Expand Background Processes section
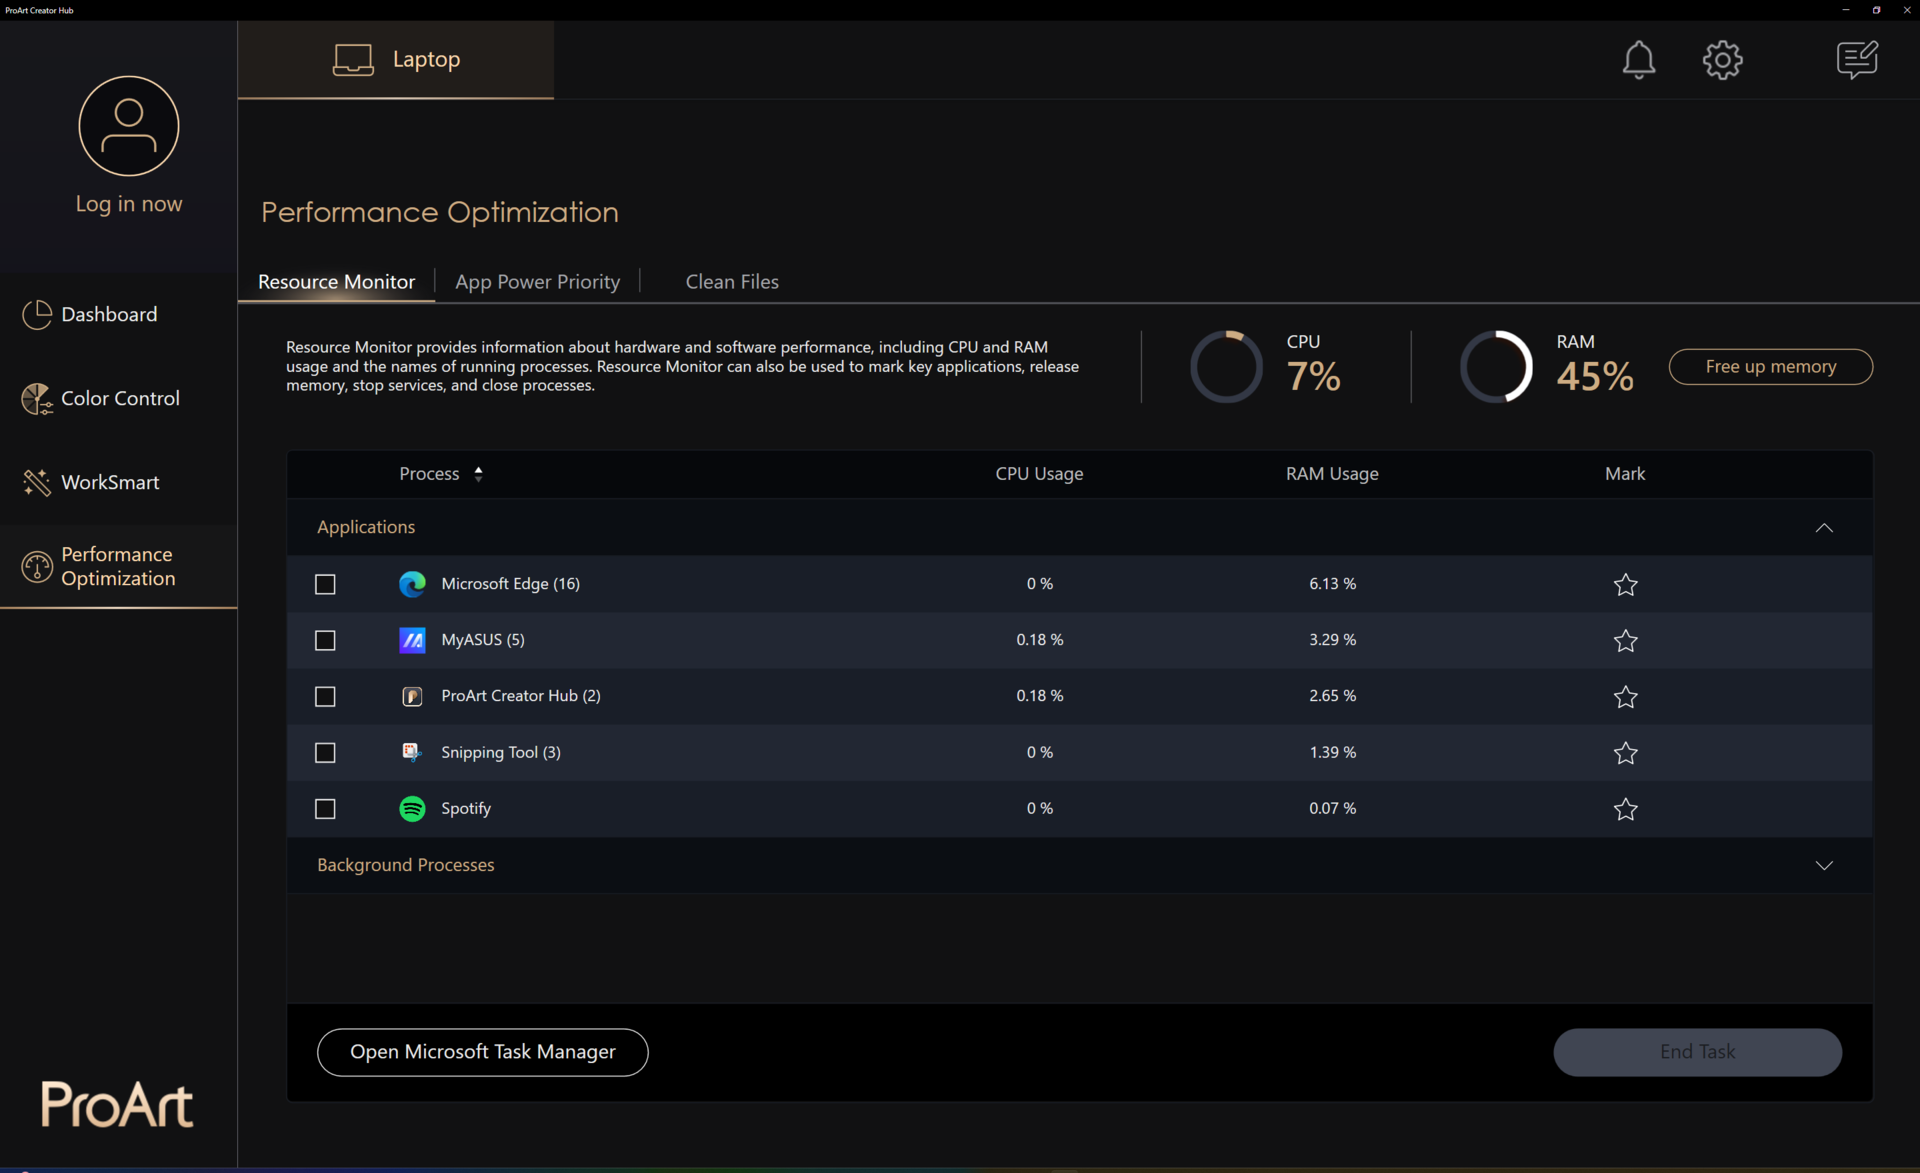Image resolution: width=1920 pixels, height=1173 pixels. tap(1823, 865)
